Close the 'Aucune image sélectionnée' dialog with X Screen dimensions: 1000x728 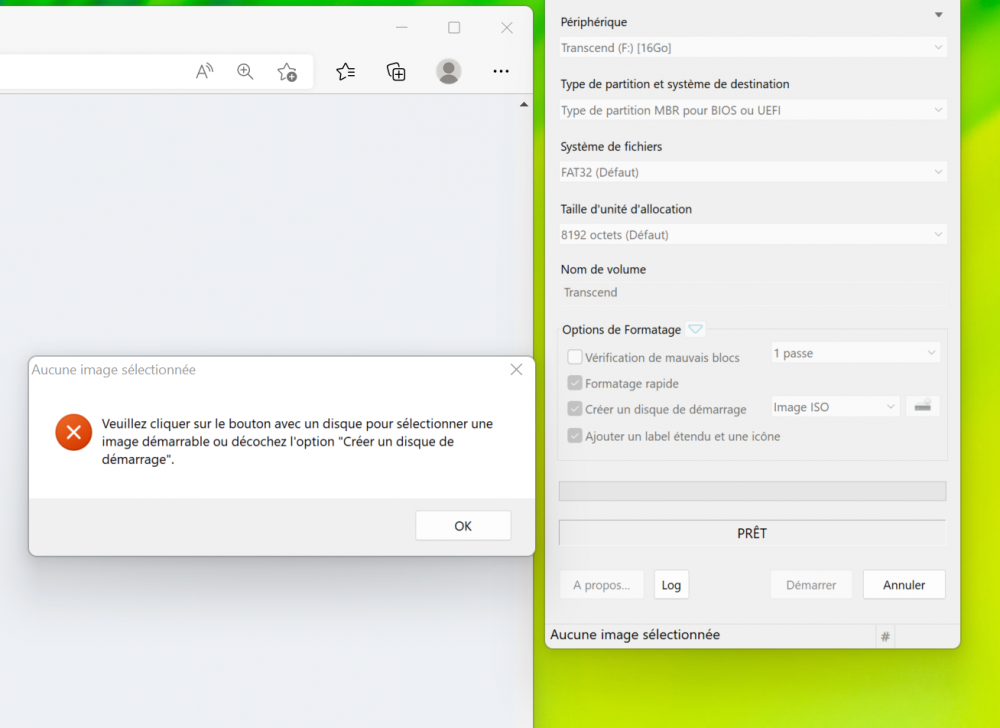click(x=516, y=370)
